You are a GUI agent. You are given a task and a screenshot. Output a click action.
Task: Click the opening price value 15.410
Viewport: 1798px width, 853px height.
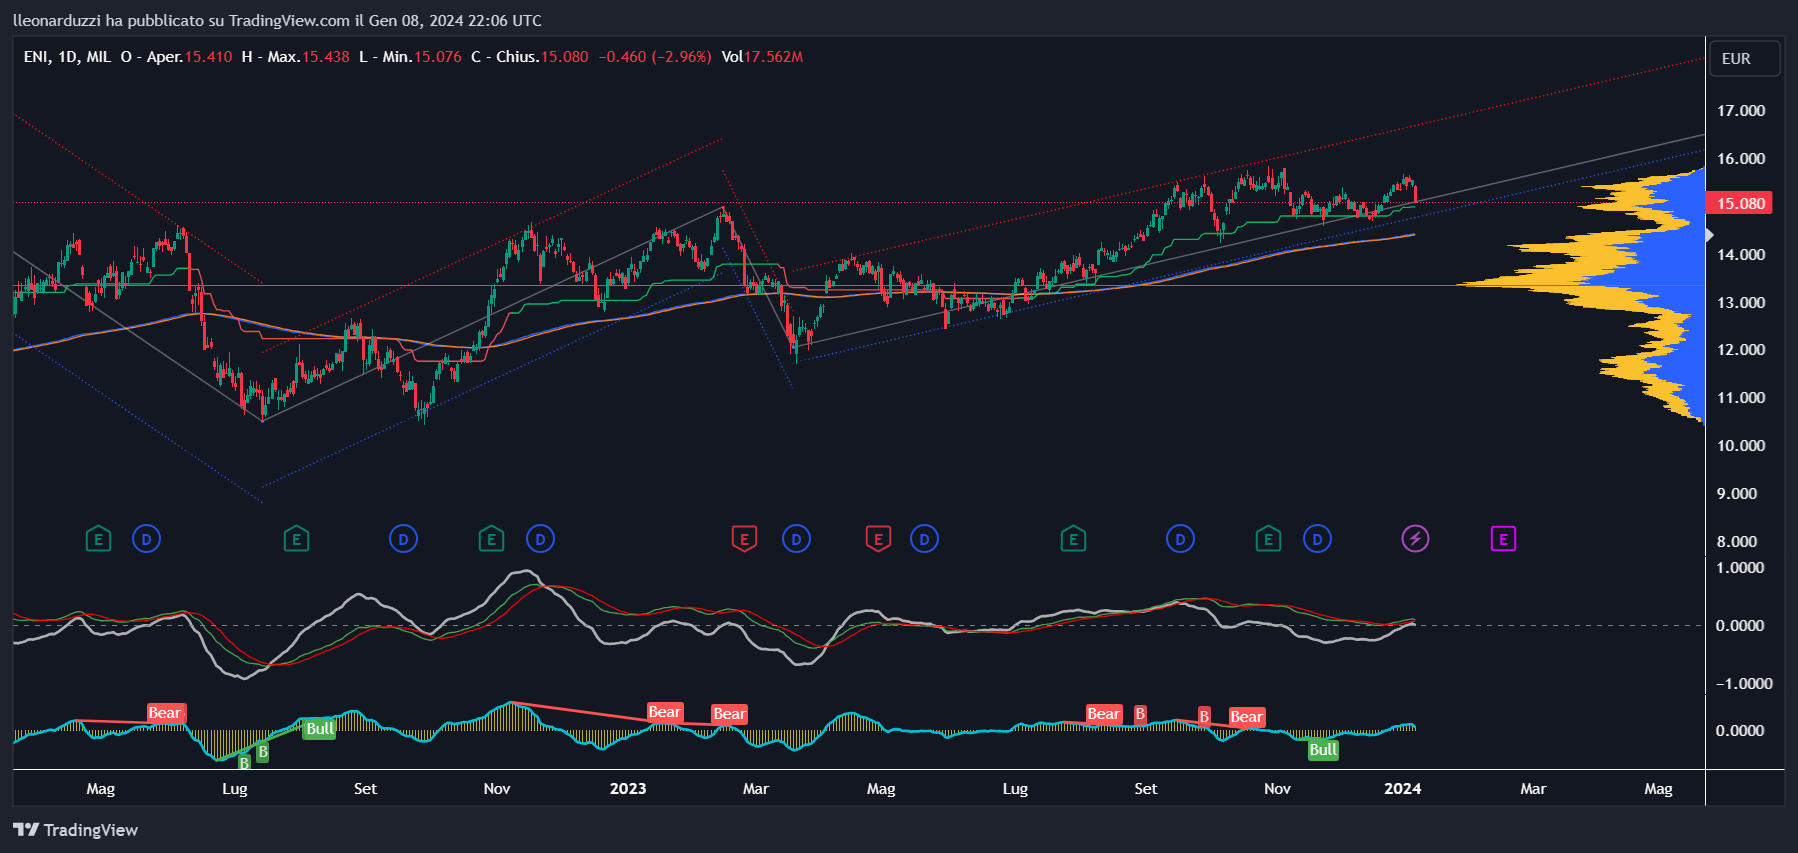[208, 57]
